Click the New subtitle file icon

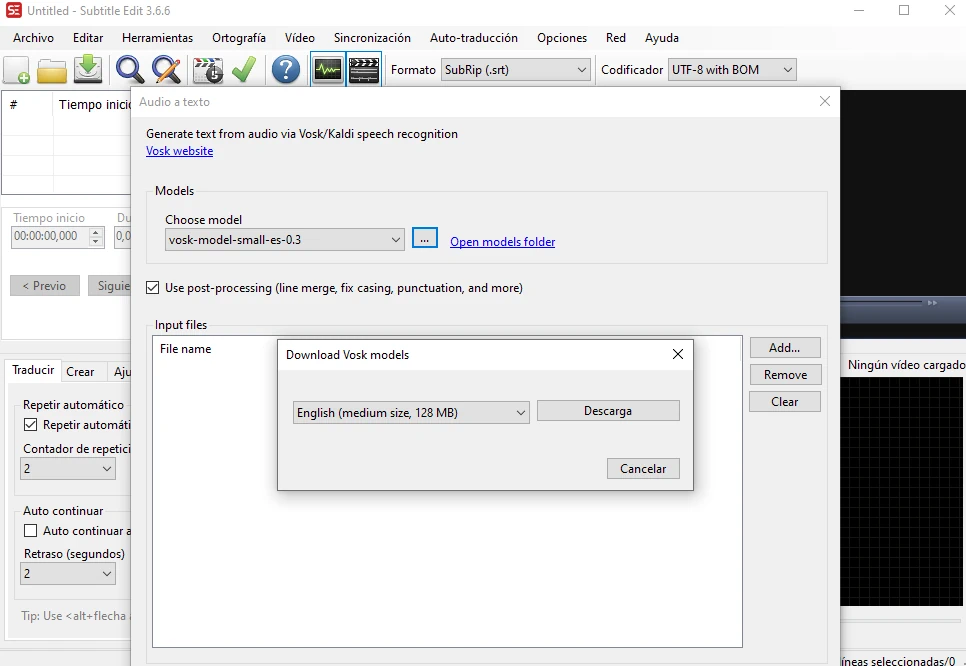[x=17, y=70]
